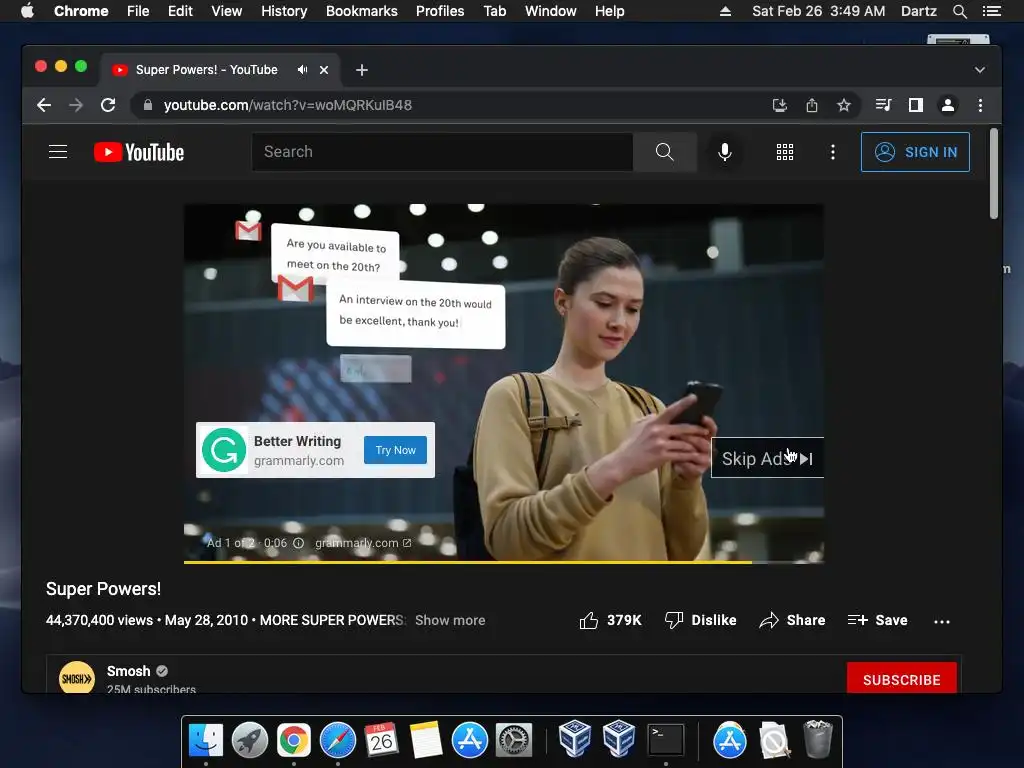Open a new Chrome tab
Screen dimensions: 1024x768
(x=362, y=70)
